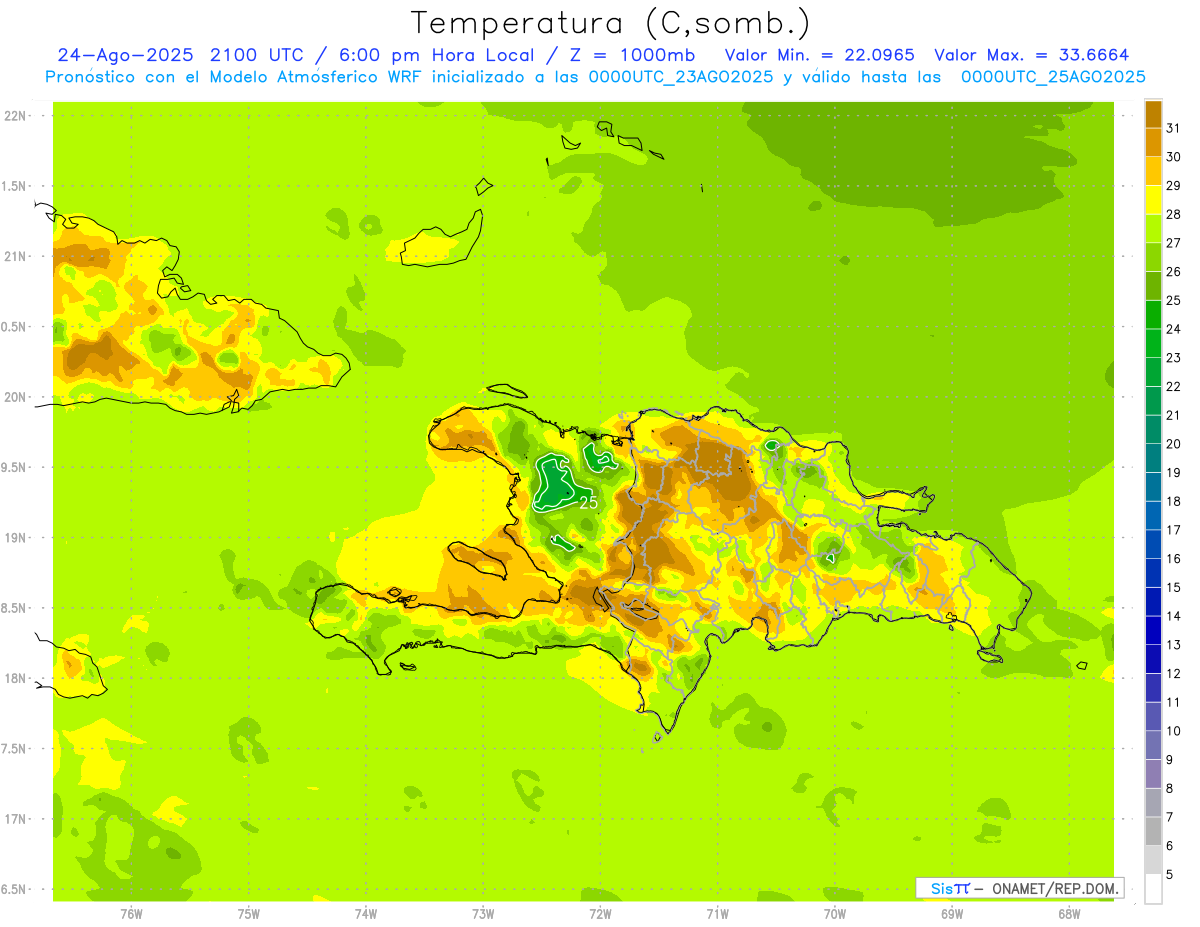The height and width of the screenshot is (927, 1200).
Task: Click the legend value '20'
Action: [x=1173, y=444]
